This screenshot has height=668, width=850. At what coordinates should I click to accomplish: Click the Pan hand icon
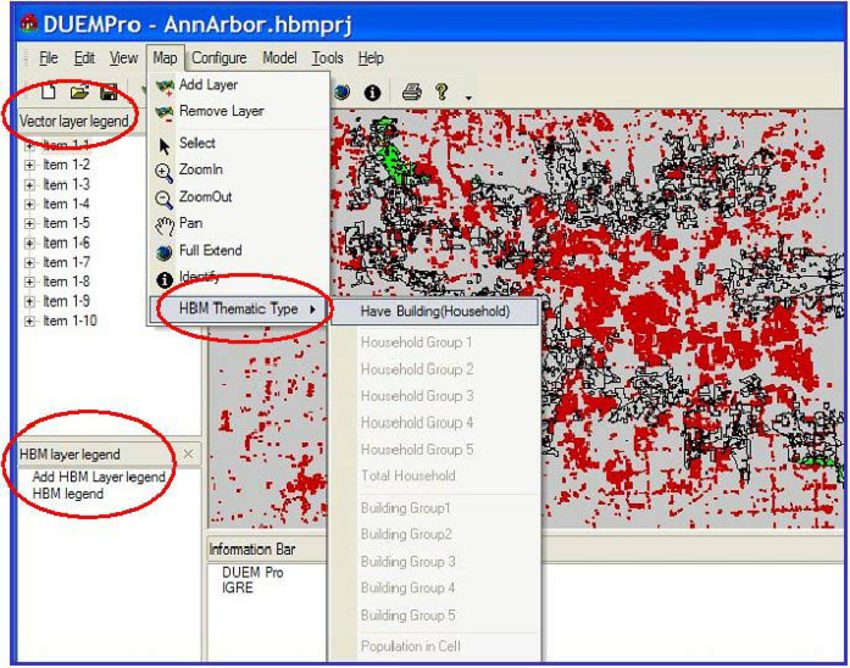click(164, 226)
